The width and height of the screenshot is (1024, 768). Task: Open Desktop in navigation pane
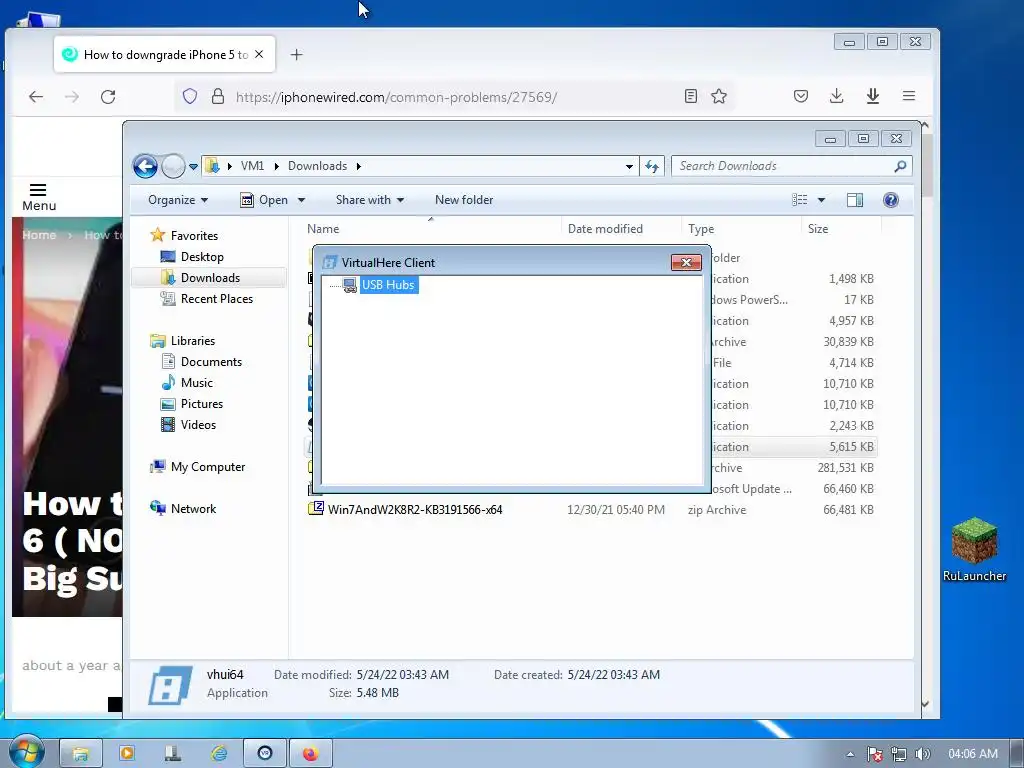click(x=202, y=257)
